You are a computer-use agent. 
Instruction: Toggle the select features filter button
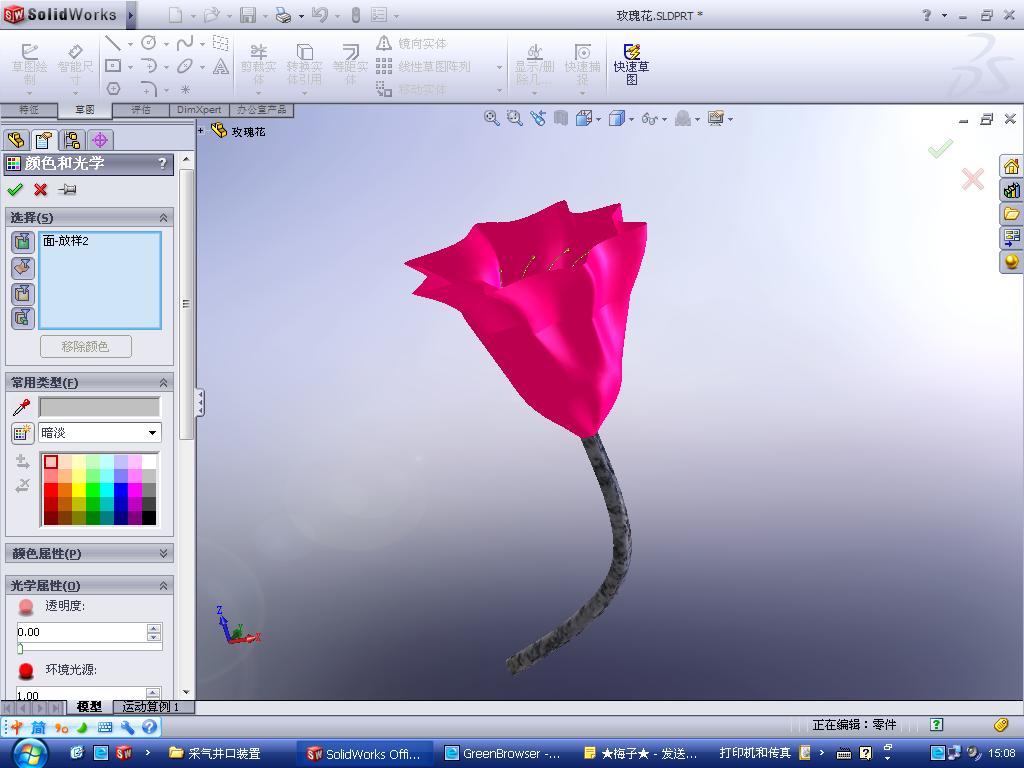pyautogui.click(x=23, y=318)
